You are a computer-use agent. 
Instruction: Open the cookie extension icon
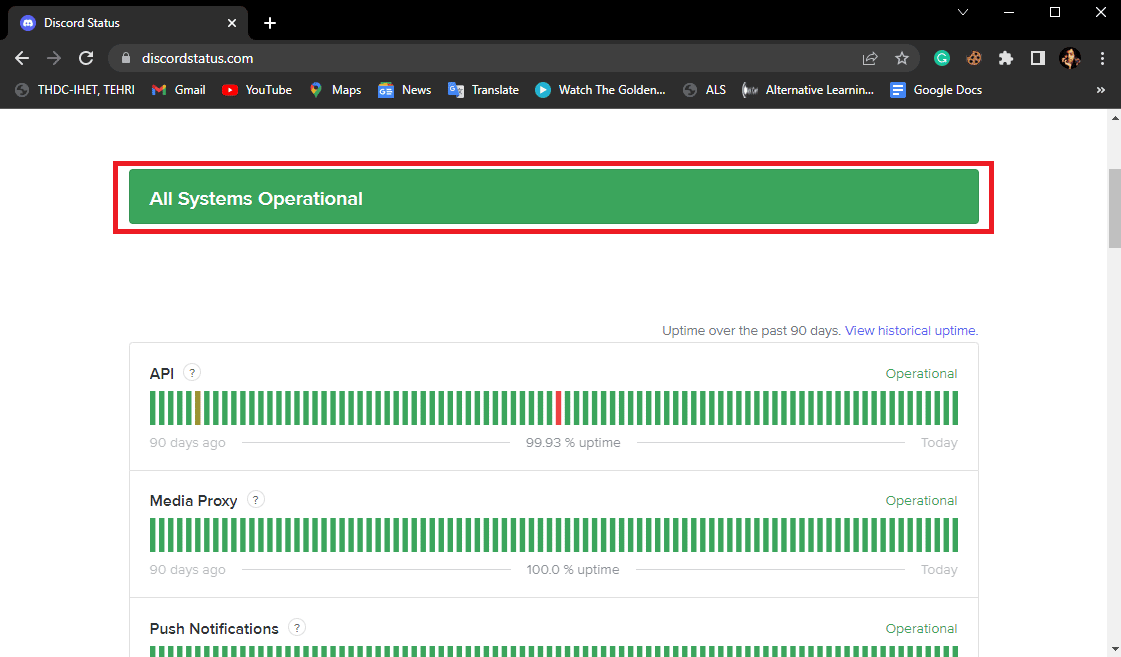point(974,59)
